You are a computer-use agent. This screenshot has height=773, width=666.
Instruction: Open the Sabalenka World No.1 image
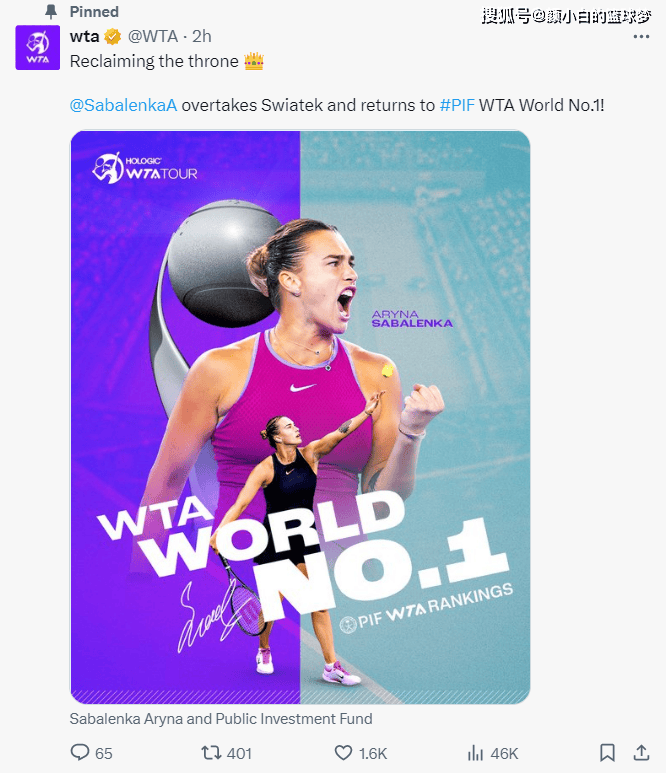(x=300, y=417)
